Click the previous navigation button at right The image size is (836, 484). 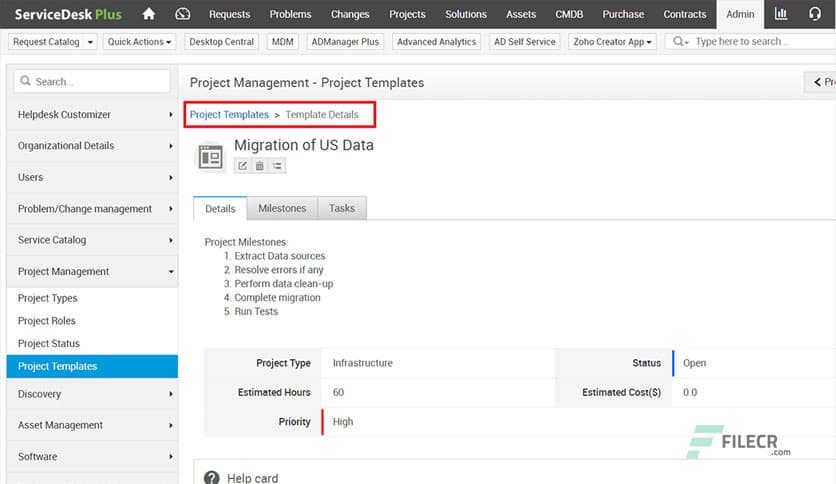821,82
